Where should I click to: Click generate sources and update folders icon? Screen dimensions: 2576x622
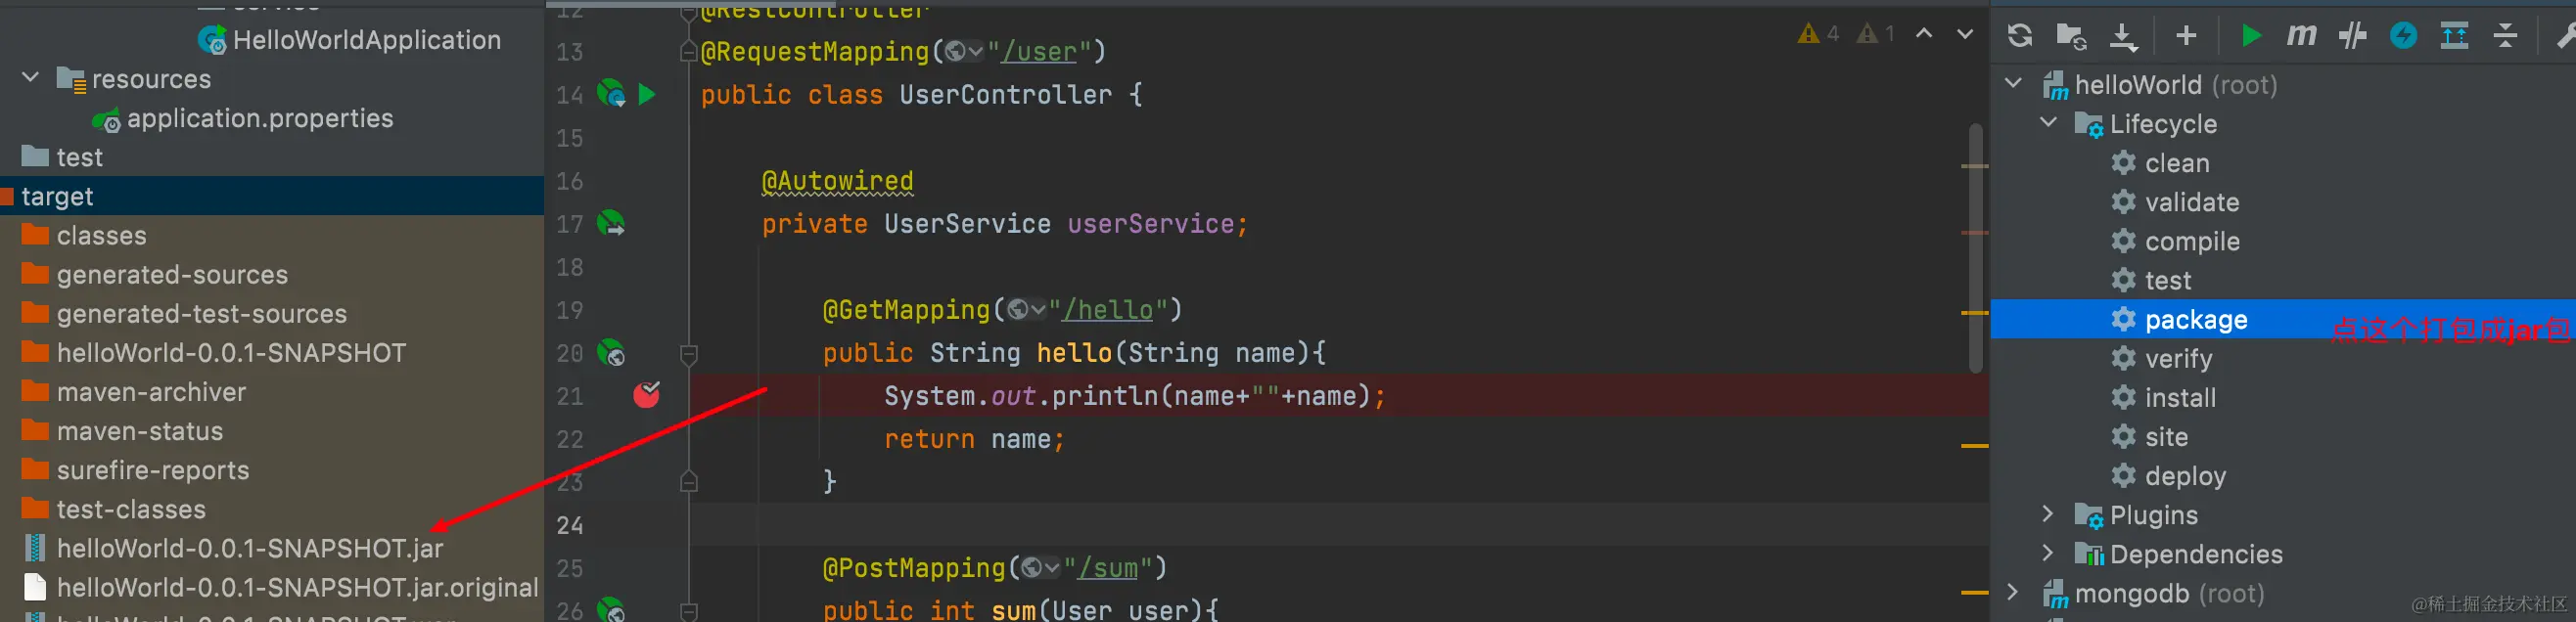pyautogui.click(x=2071, y=36)
